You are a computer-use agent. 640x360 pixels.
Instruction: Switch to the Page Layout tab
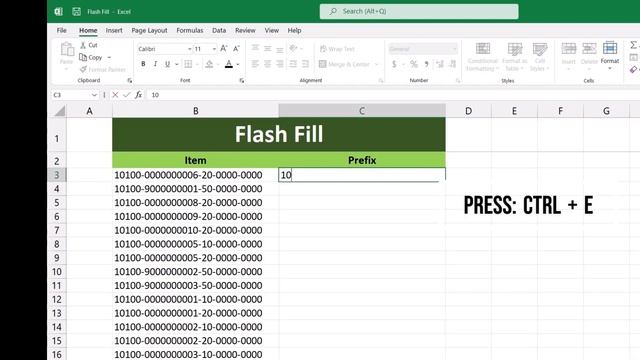click(149, 30)
